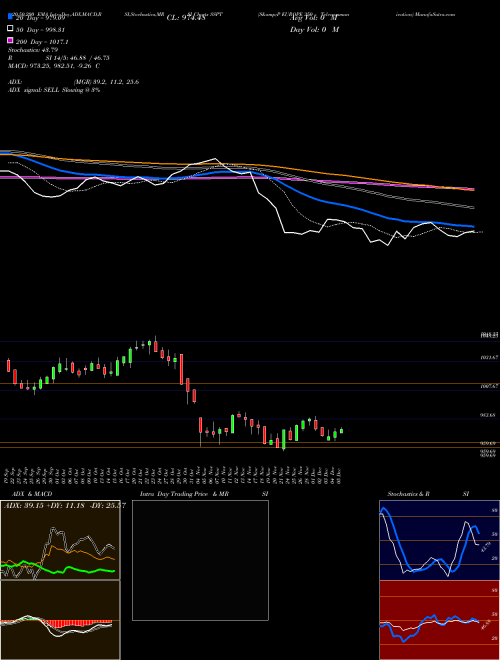Click the MACD histogram chart panel
Image resolution: width=500 pixels, height=660 pixels.
(60, 620)
